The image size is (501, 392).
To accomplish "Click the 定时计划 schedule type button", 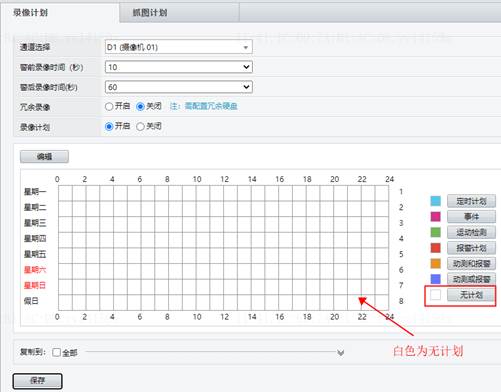I will [x=471, y=201].
